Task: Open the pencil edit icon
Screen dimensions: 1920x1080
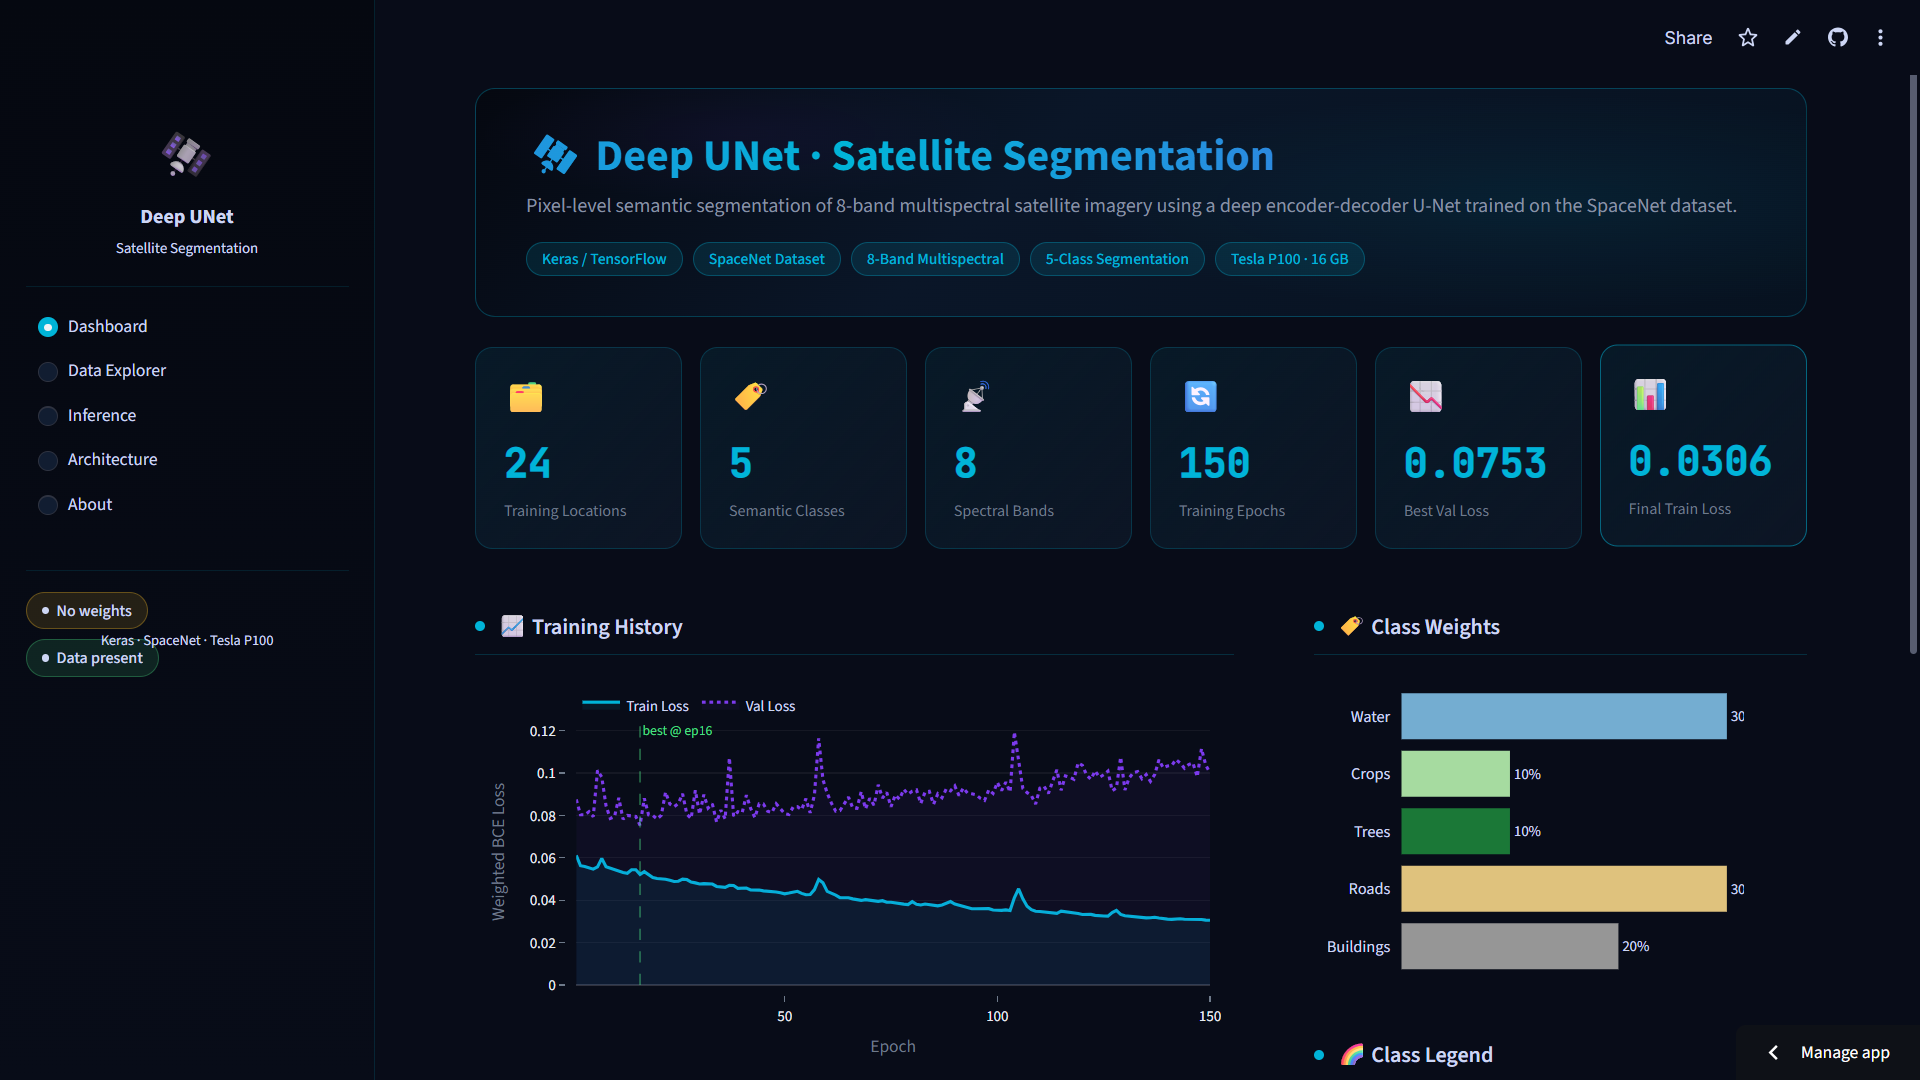Action: point(1793,38)
